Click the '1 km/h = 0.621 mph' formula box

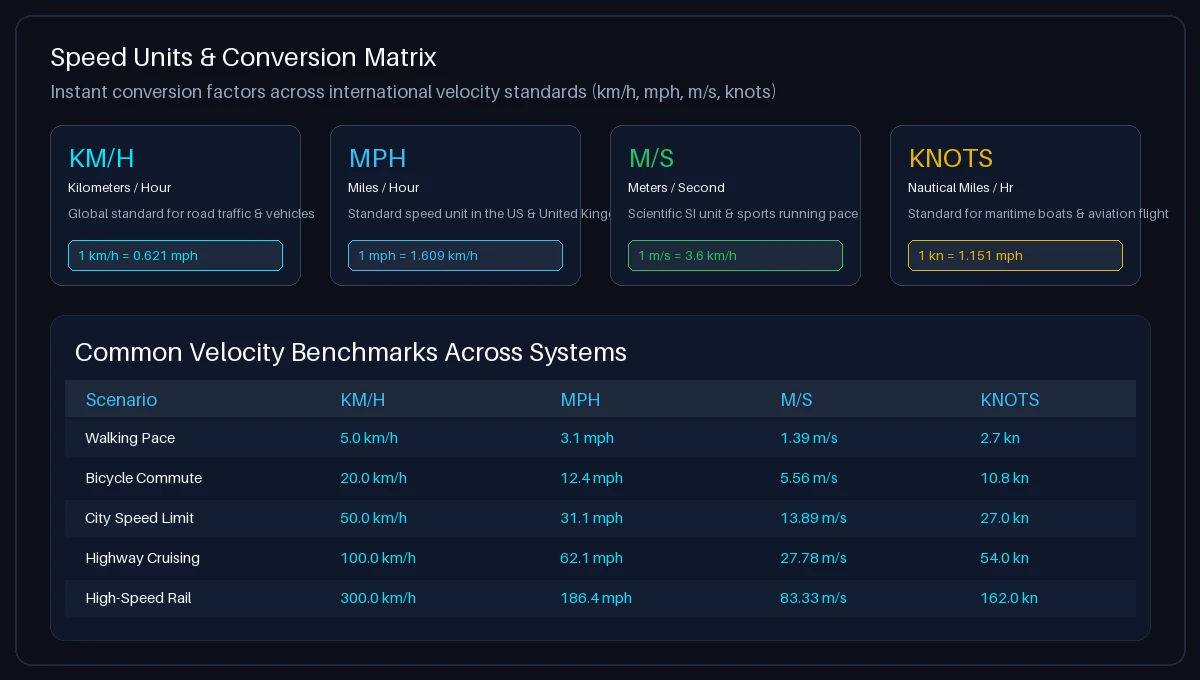click(x=175, y=255)
